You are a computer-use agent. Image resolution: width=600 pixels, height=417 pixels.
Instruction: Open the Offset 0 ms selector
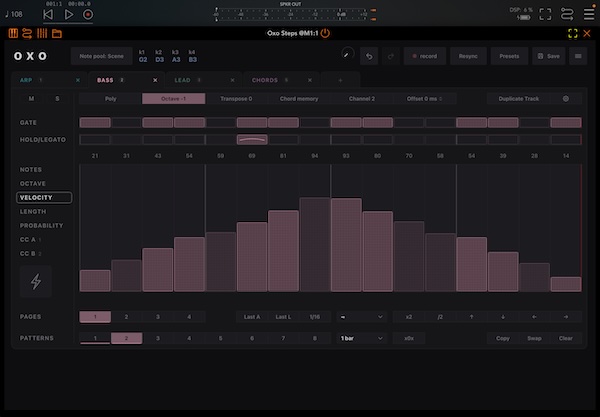tap(424, 99)
